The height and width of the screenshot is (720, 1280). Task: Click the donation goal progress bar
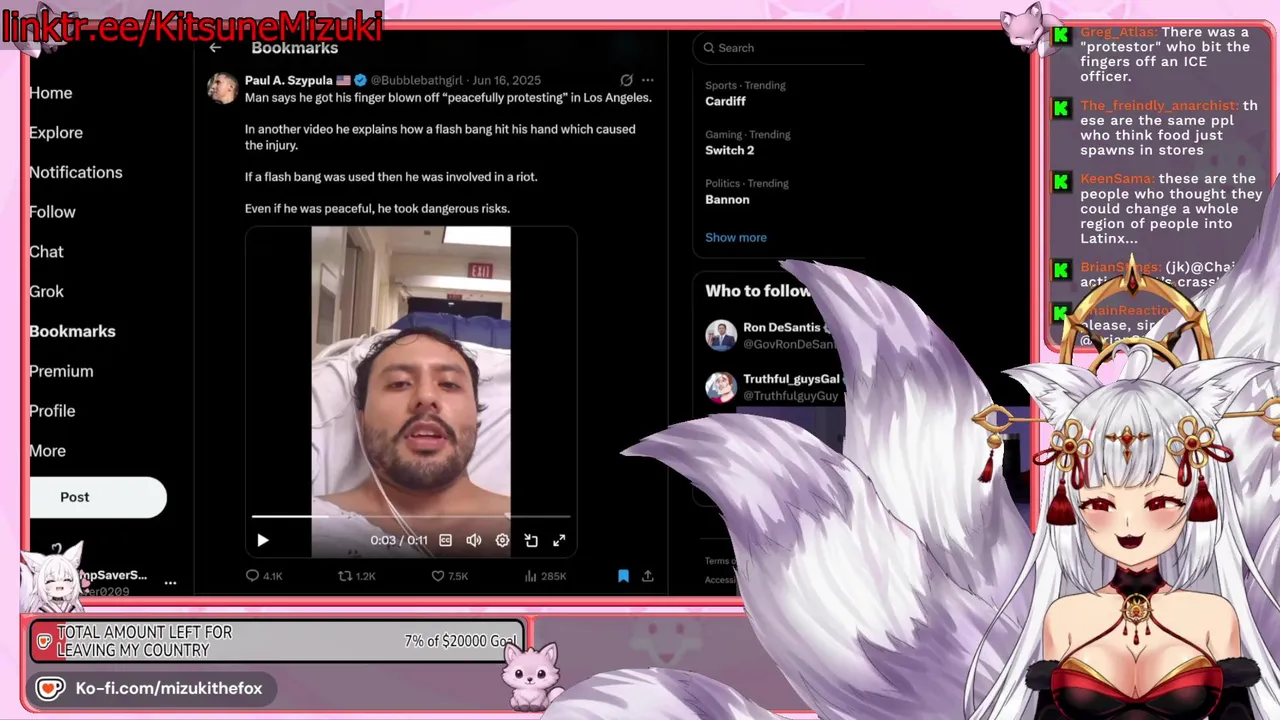[278, 641]
